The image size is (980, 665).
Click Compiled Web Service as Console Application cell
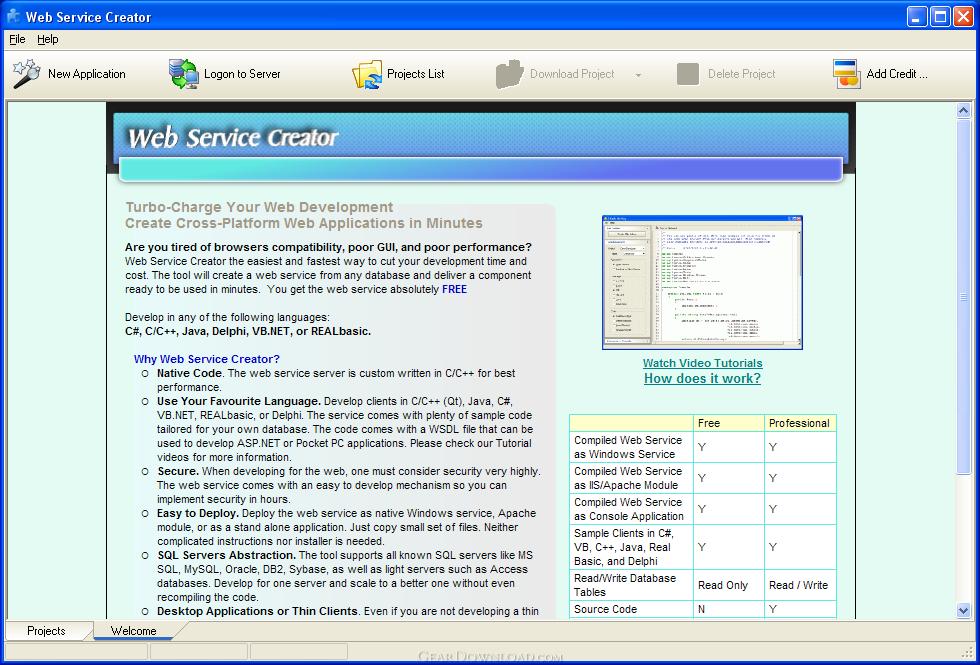point(631,509)
